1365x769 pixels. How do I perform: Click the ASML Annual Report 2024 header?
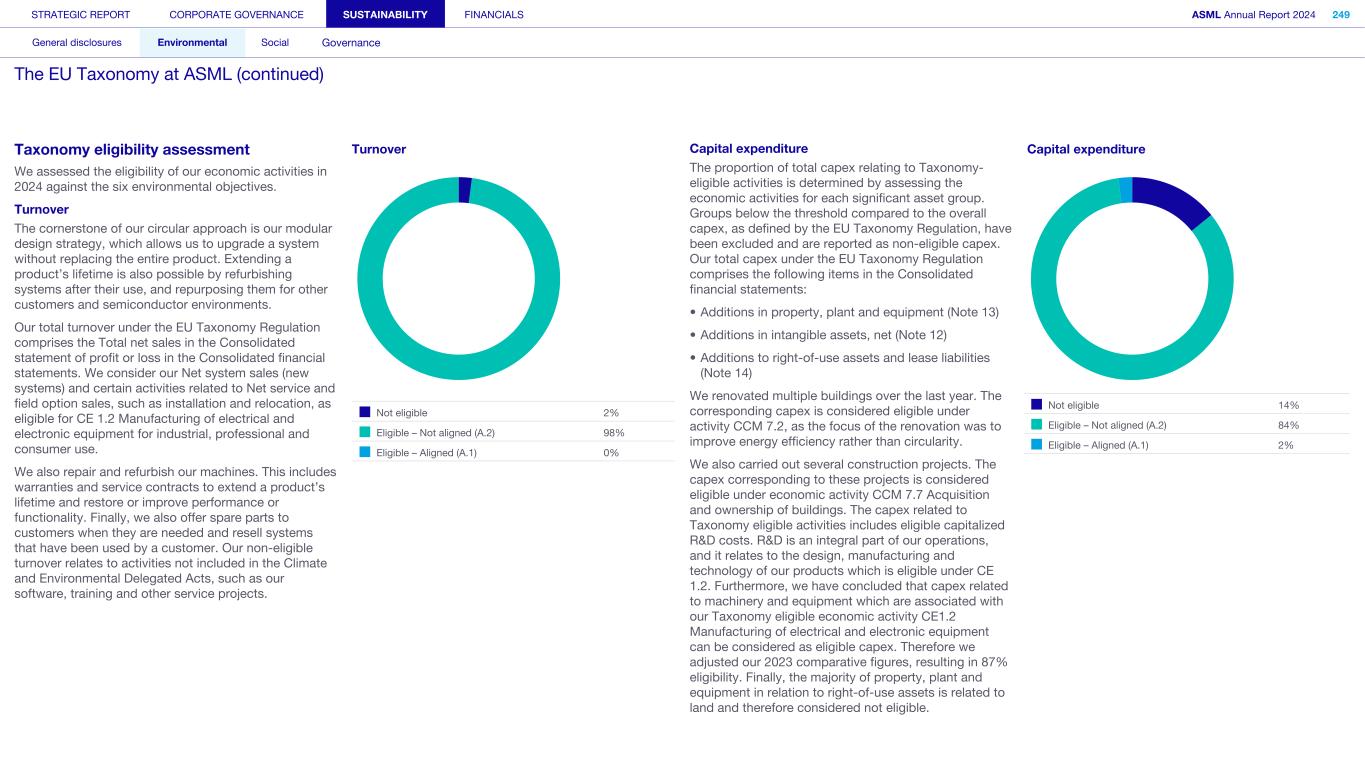pyautogui.click(x=1253, y=14)
